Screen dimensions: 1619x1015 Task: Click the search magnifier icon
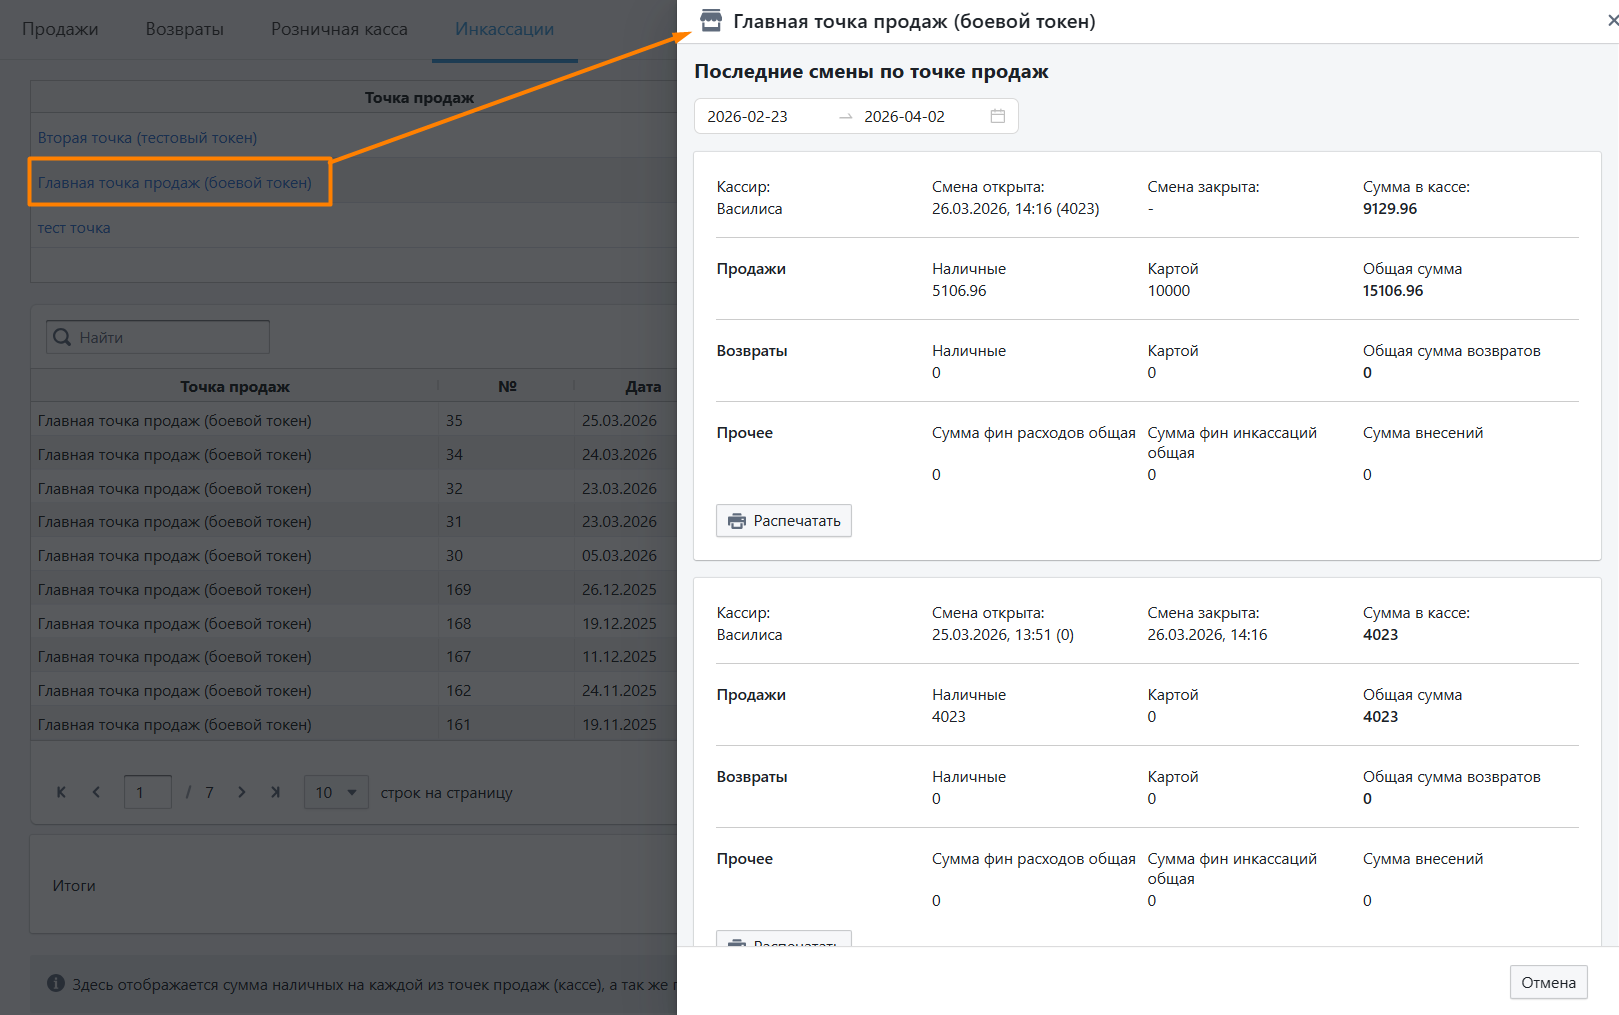(62, 337)
